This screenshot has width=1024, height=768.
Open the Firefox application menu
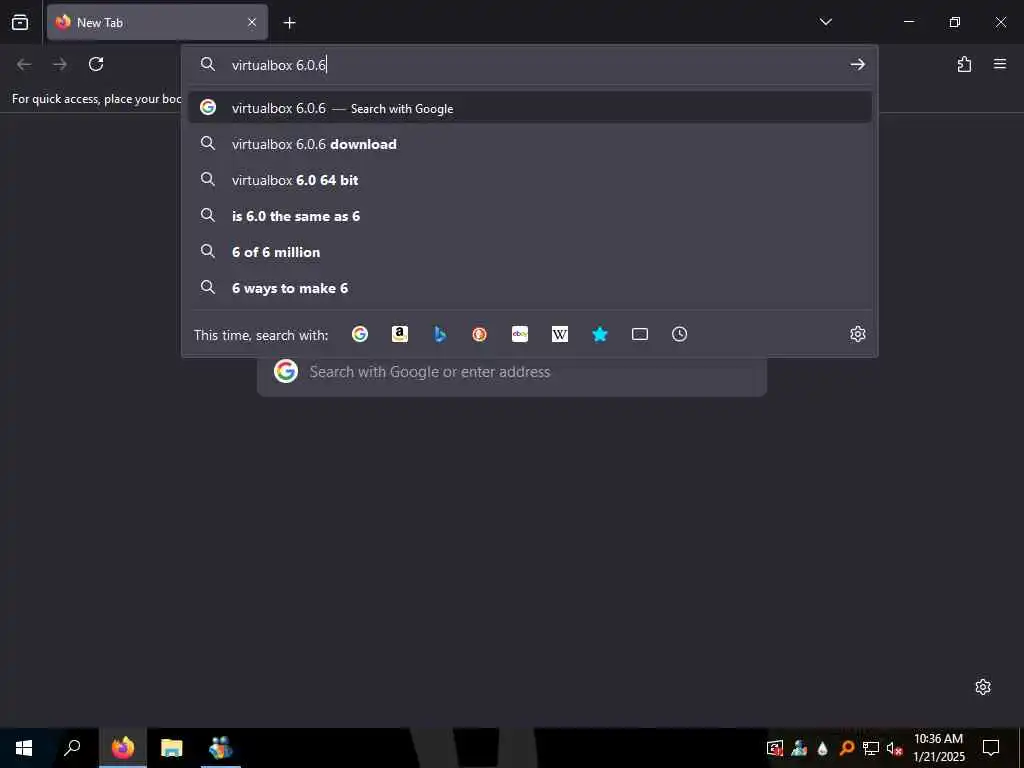1000,64
